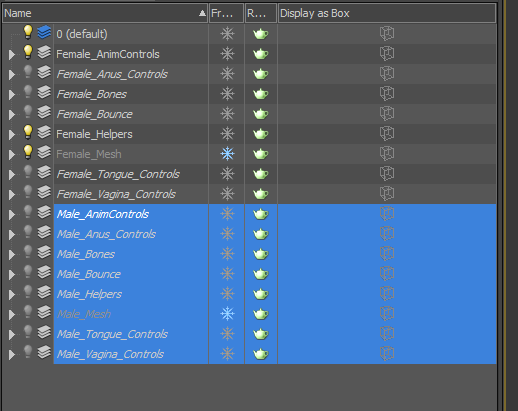Show Male_Mesh layer via lightbulb
Viewport: 518px width, 411px height.
pyautogui.click(x=28, y=312)
